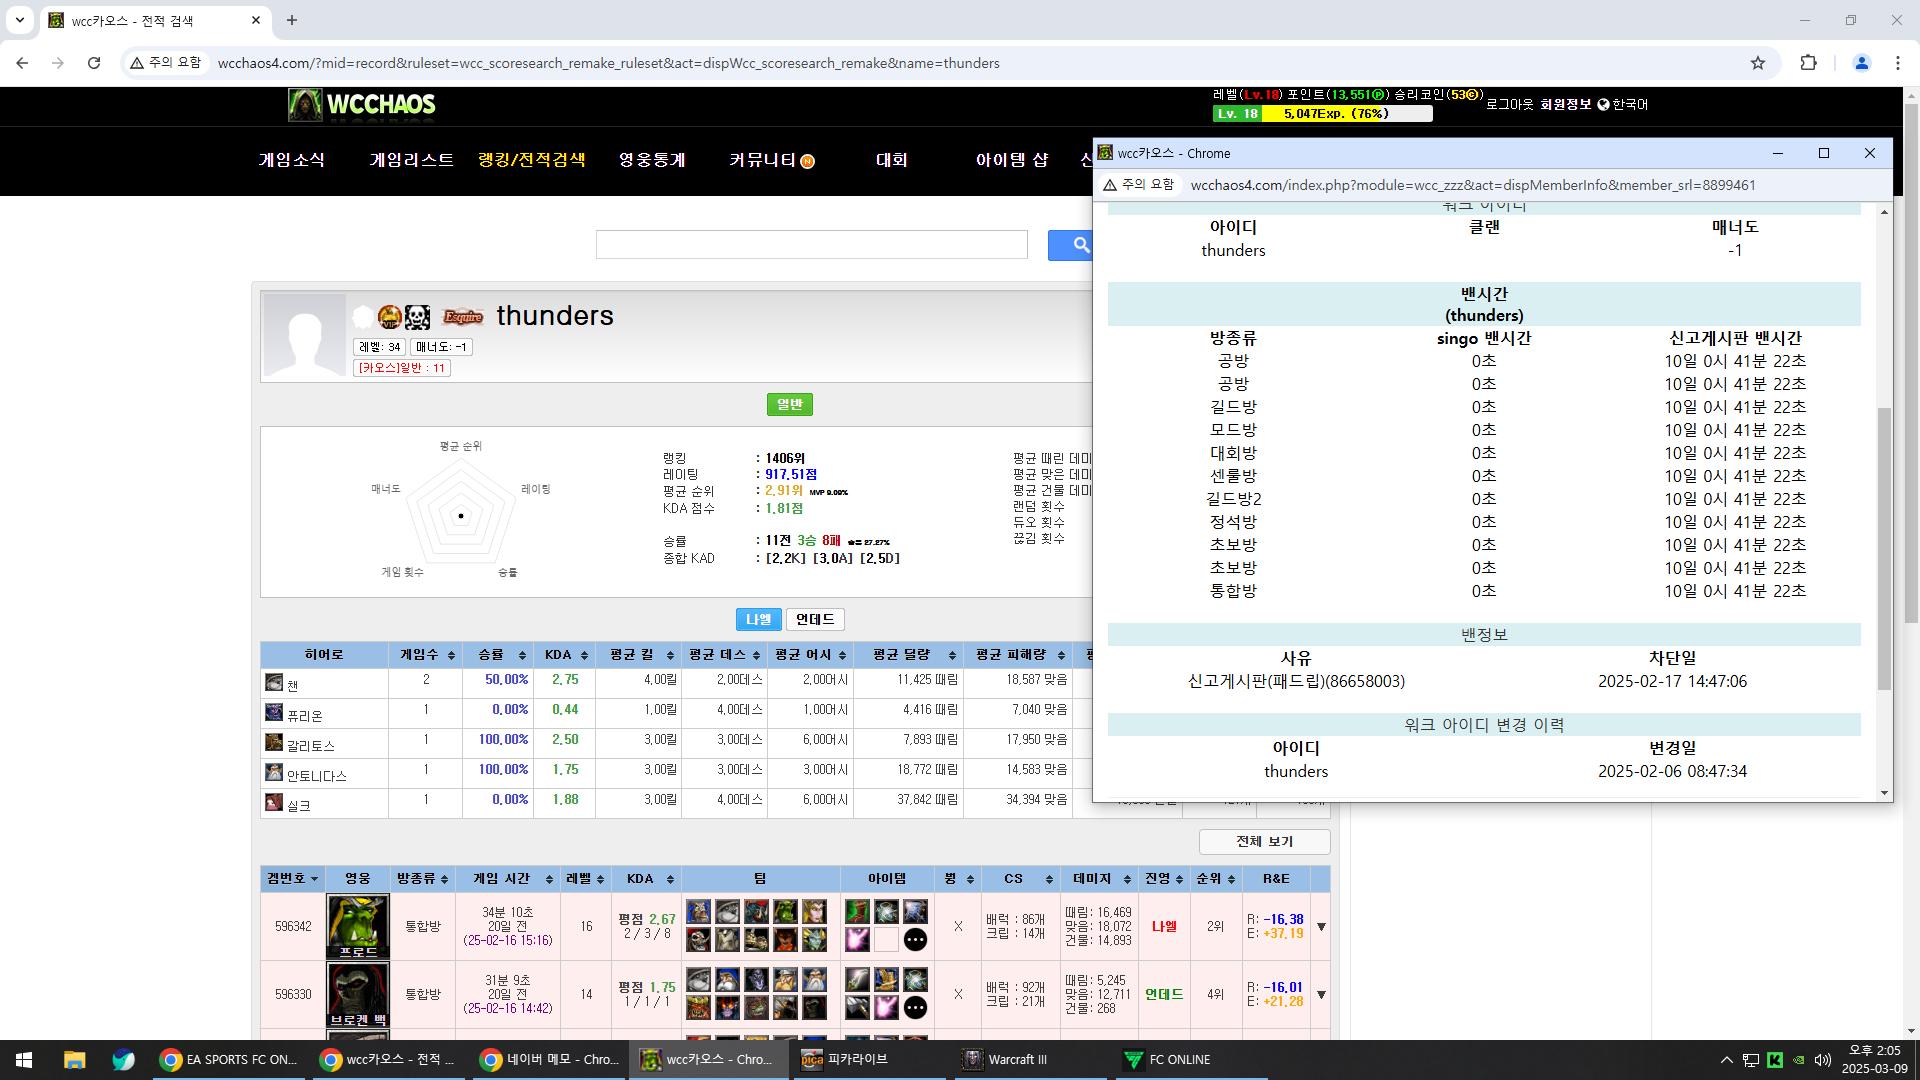The width and height of the screenshot is (1920, 1080).
Task: Select the ban reason 신고게시판(패드립)(86658003)
Action: (x=1296, y=682)
